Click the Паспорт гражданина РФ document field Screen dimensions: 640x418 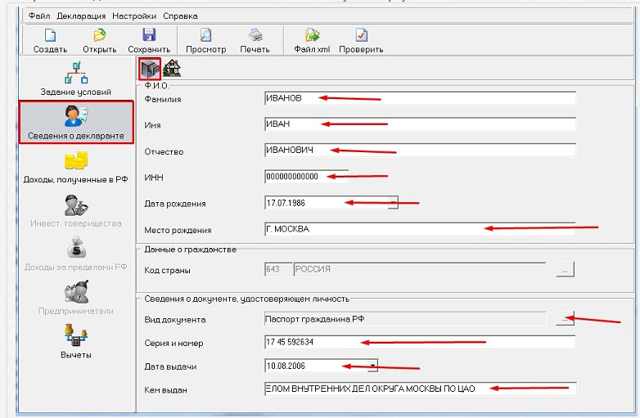(x=405, y=319)
